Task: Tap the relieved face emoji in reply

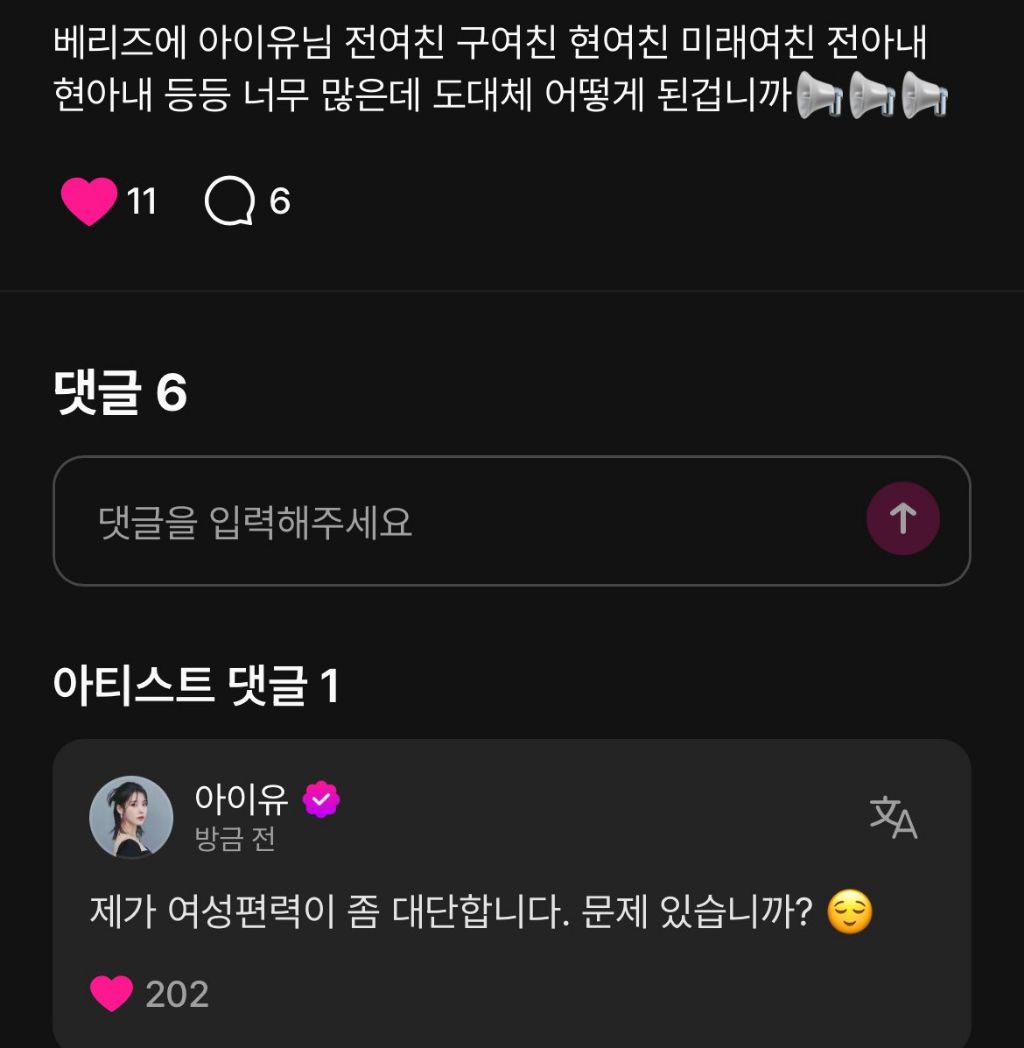Action: click(849, 913)
